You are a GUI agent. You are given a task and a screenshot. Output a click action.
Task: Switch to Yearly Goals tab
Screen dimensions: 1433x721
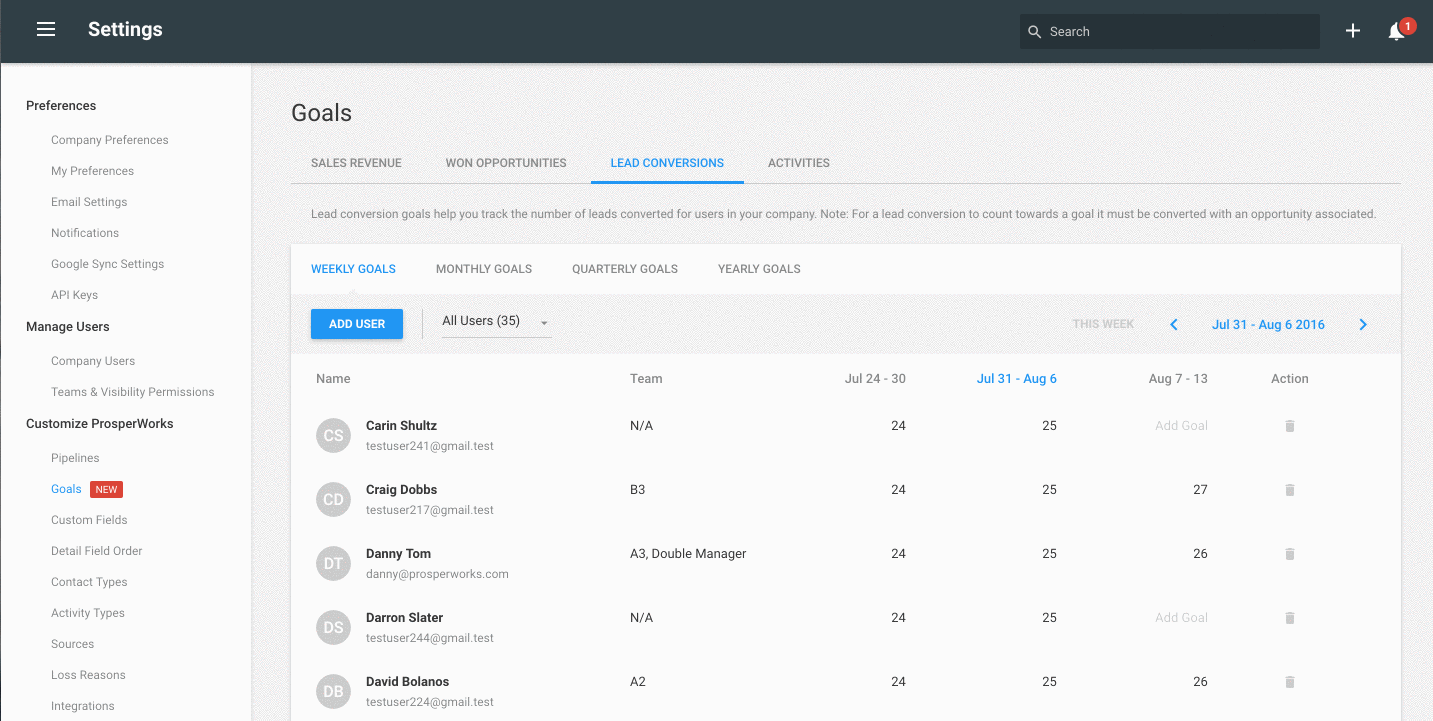(x=759, y=269)
